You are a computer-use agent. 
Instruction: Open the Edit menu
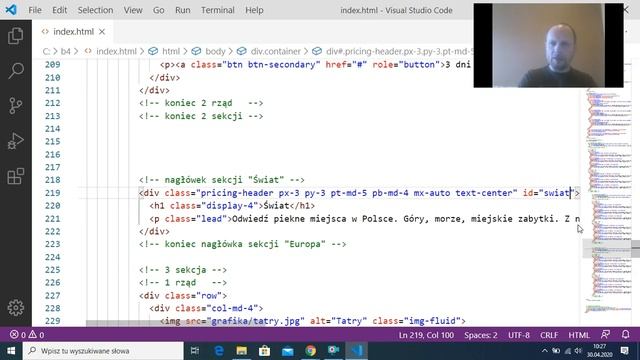(59, 10)
